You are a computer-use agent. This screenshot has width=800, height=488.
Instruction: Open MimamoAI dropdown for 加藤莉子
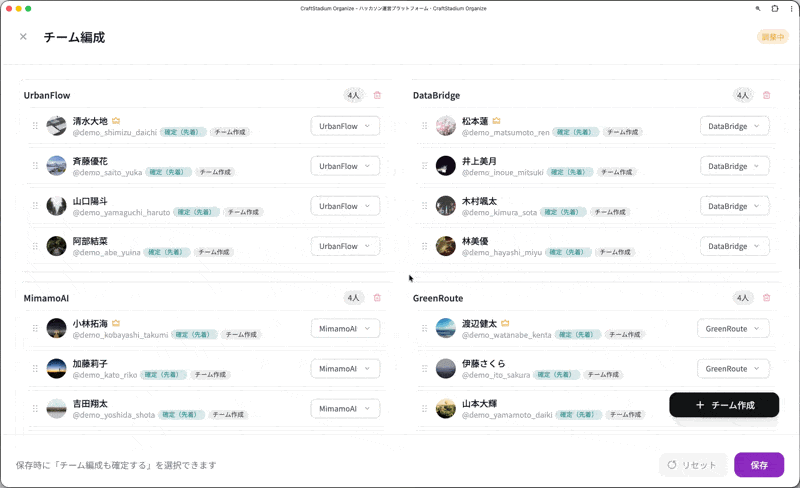point(345,369)
